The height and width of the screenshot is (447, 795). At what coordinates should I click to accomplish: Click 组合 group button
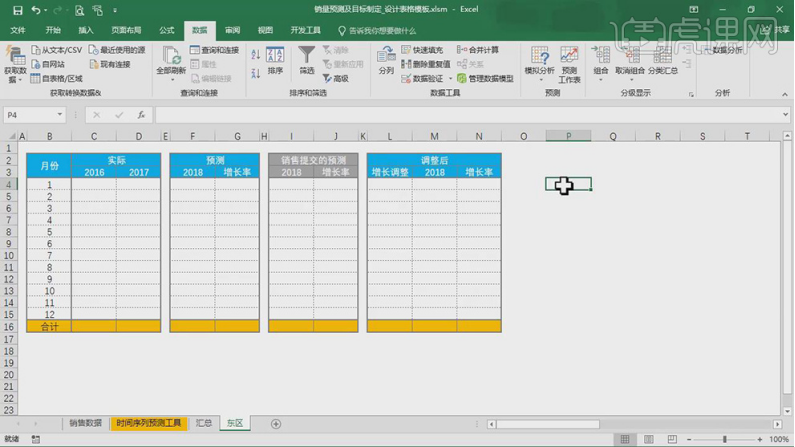tap(601, 64)
